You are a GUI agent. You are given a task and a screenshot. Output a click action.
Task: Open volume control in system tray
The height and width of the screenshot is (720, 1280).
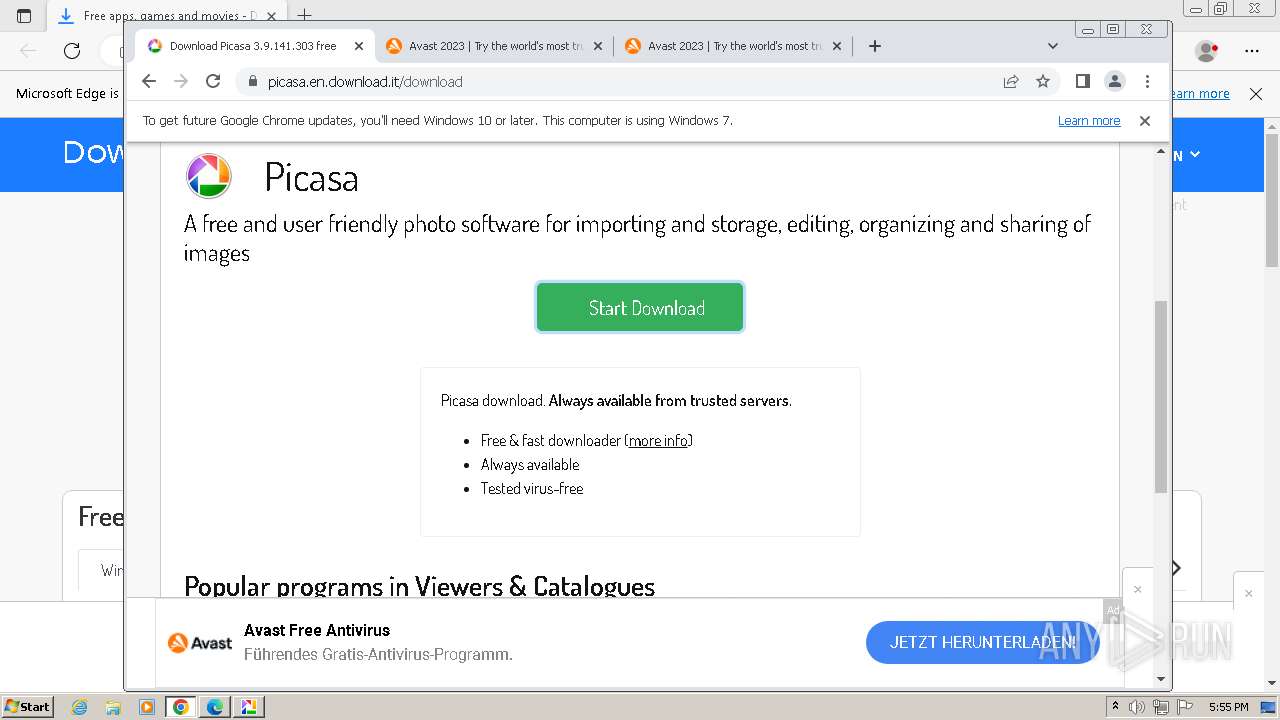(1137, 707)
